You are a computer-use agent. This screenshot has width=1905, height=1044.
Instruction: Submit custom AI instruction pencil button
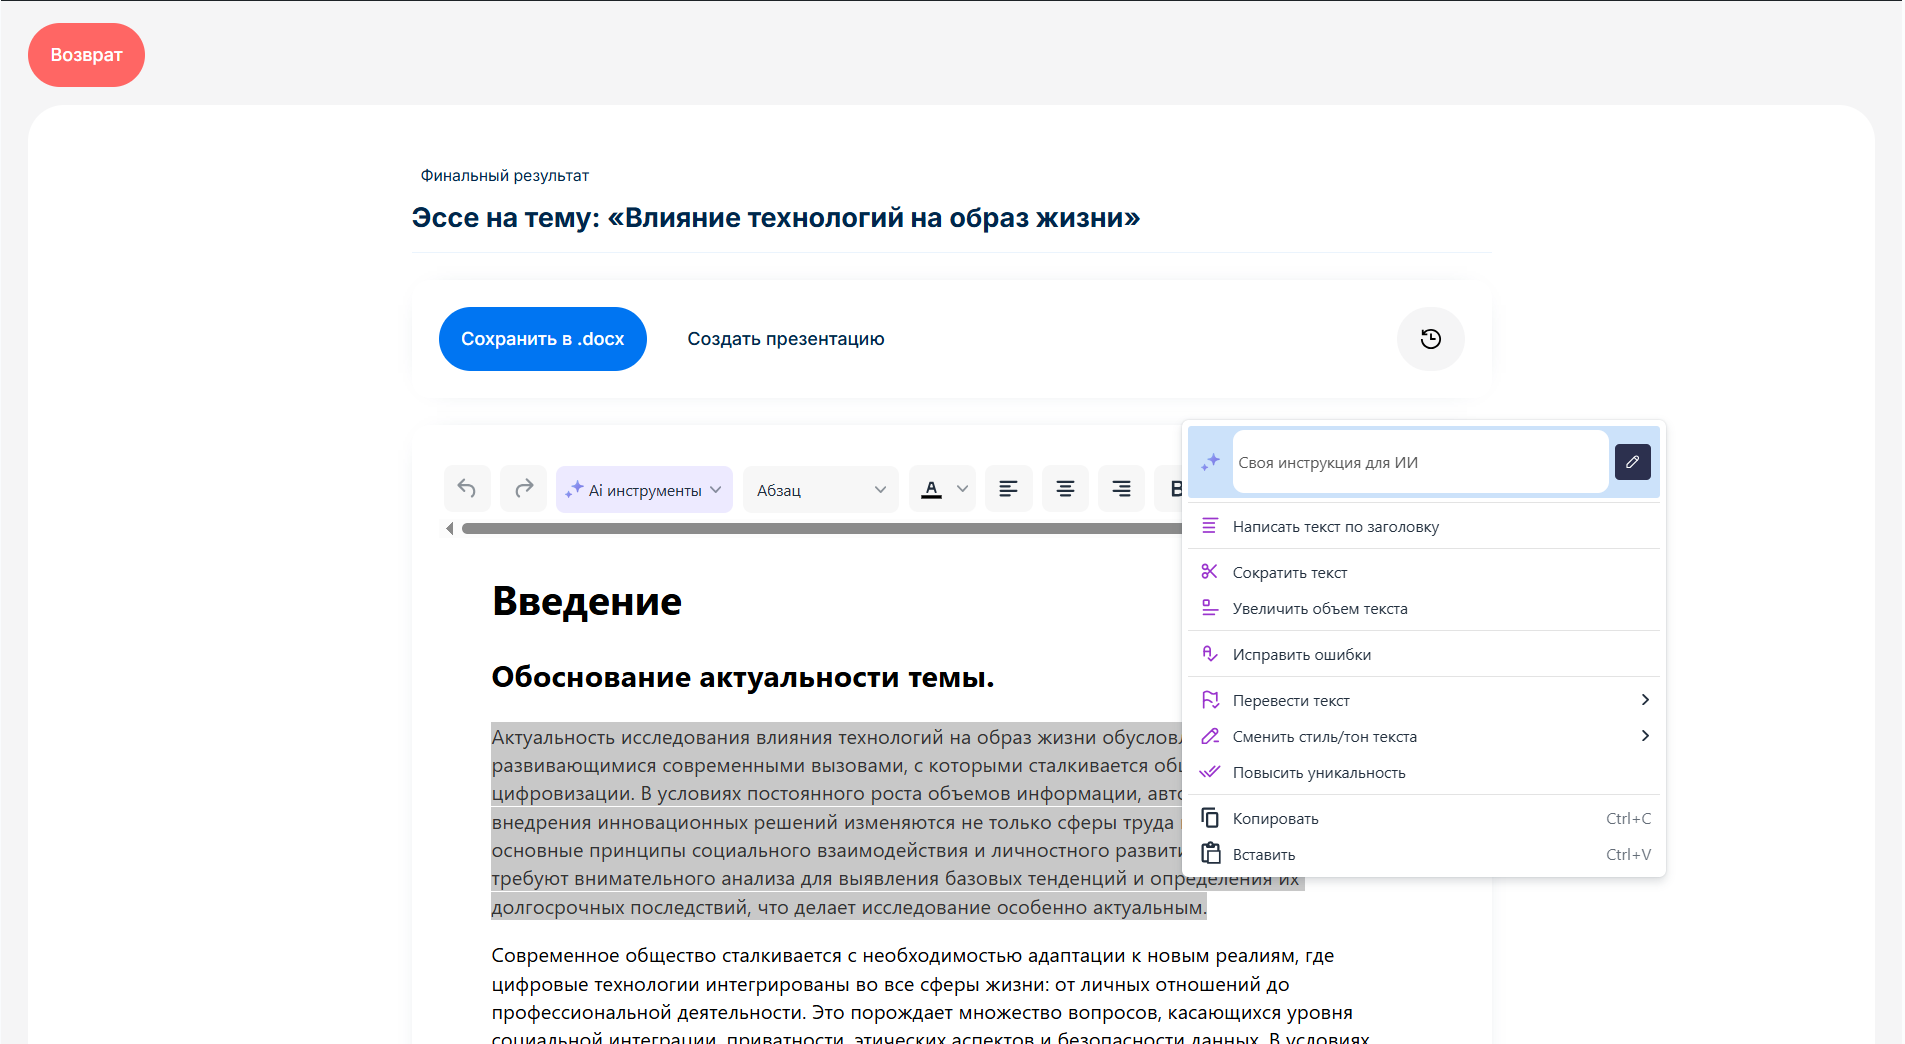[1632, 462]
